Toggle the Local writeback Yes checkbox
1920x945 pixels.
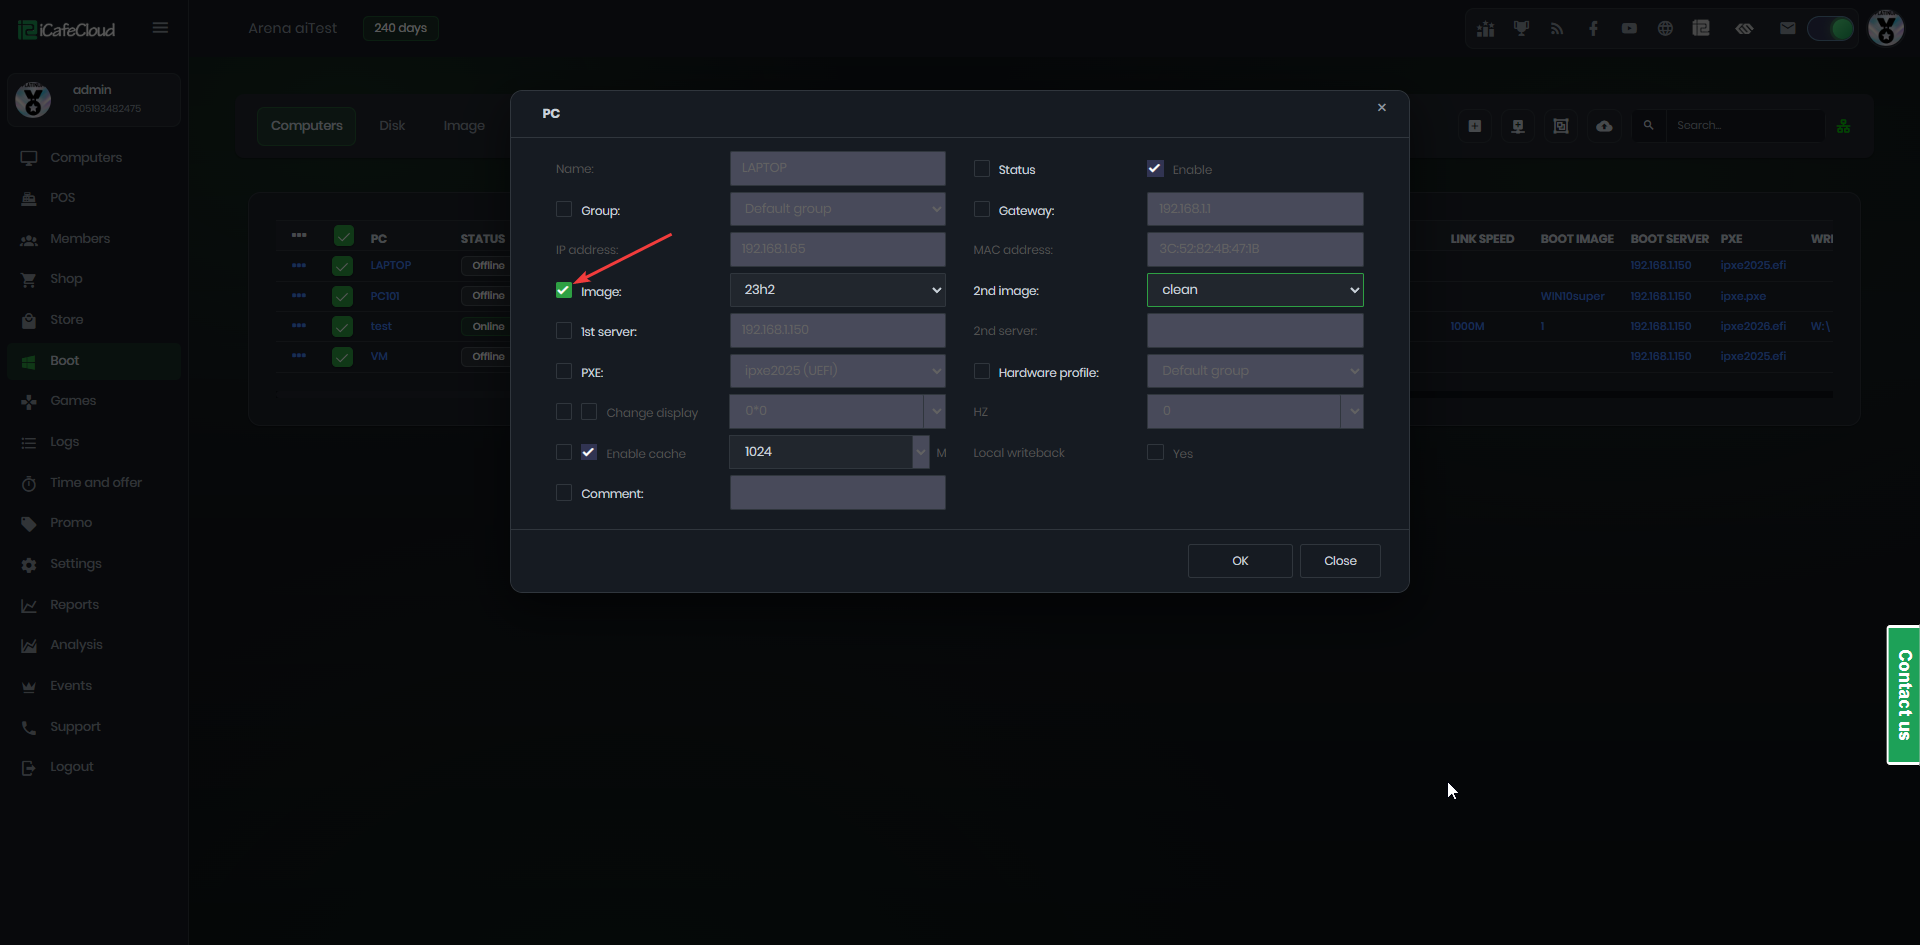click(1155, 453)
